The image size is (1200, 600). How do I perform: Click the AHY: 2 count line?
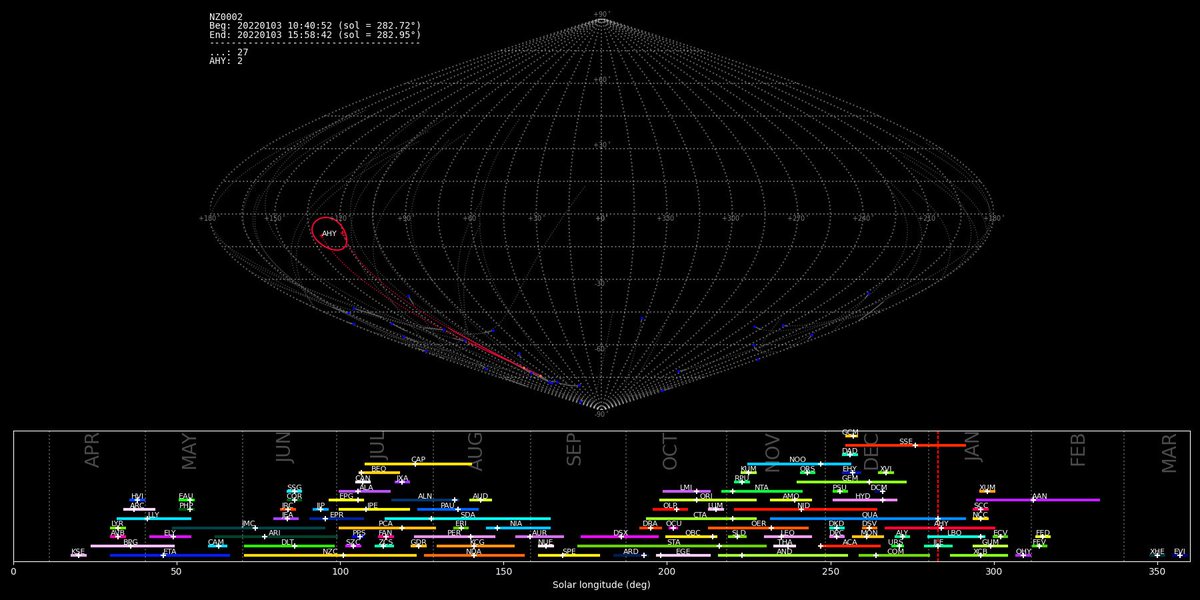(x=226, y=61)
